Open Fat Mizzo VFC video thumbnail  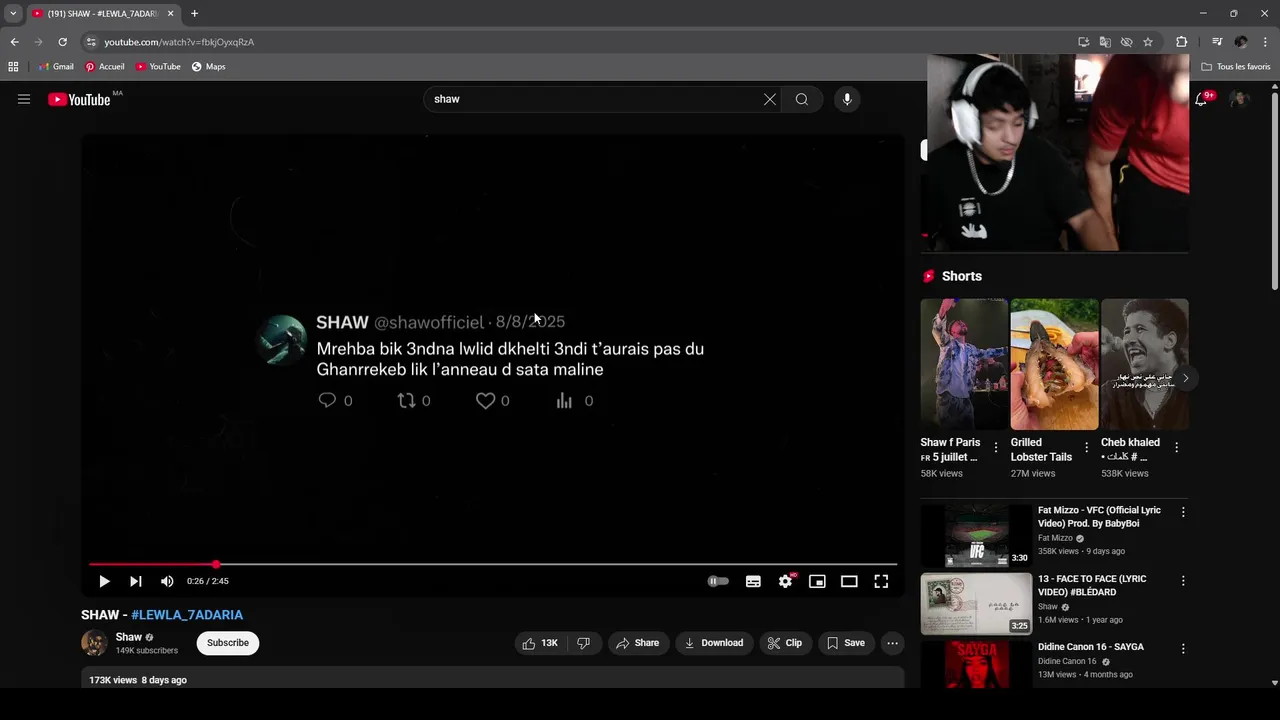point(976,535)
